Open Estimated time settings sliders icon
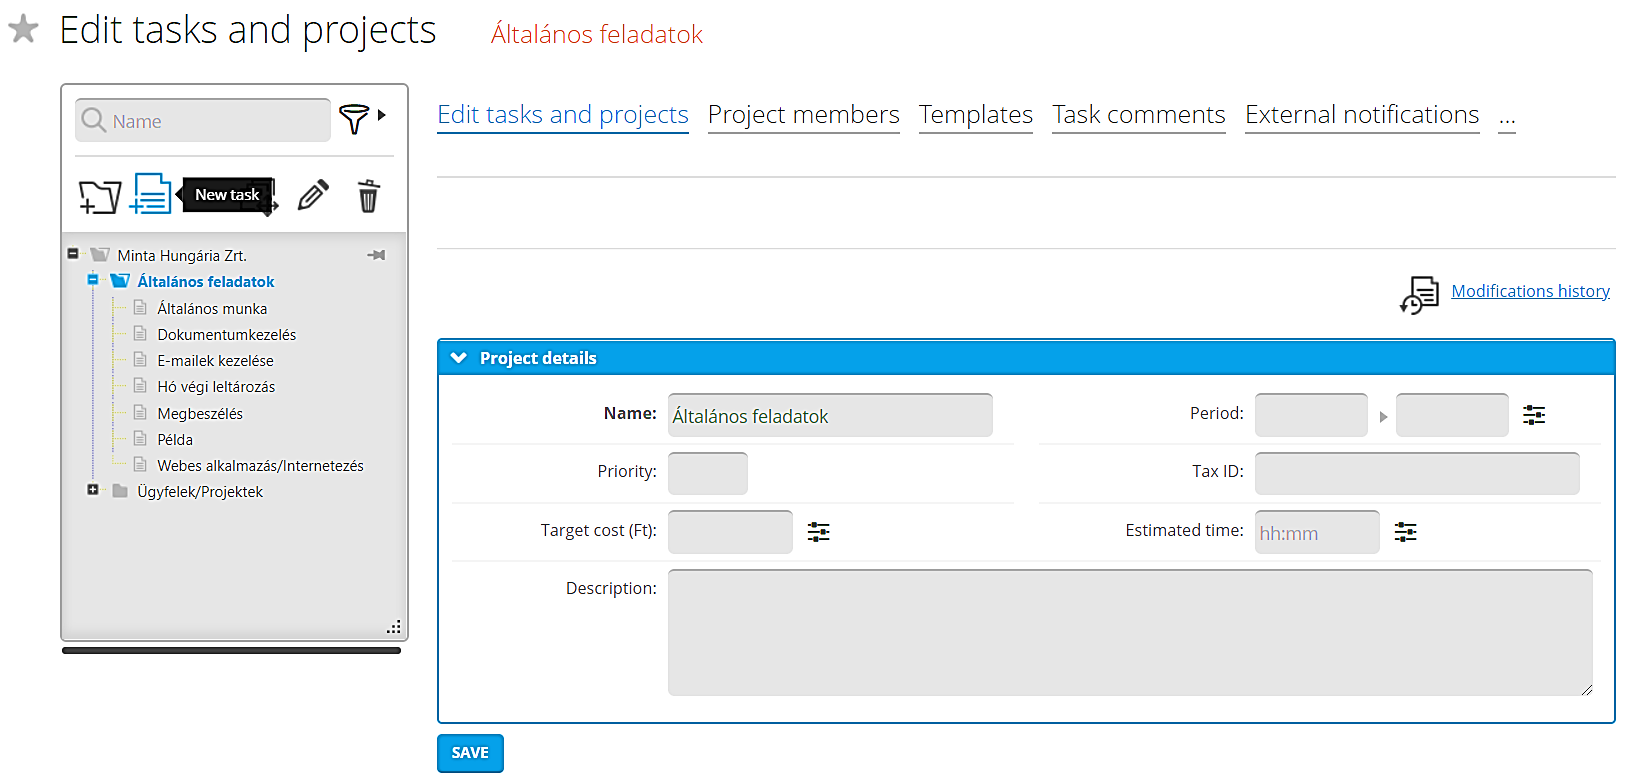Screen dimensions: 1637x779 tap(1405, 532)
